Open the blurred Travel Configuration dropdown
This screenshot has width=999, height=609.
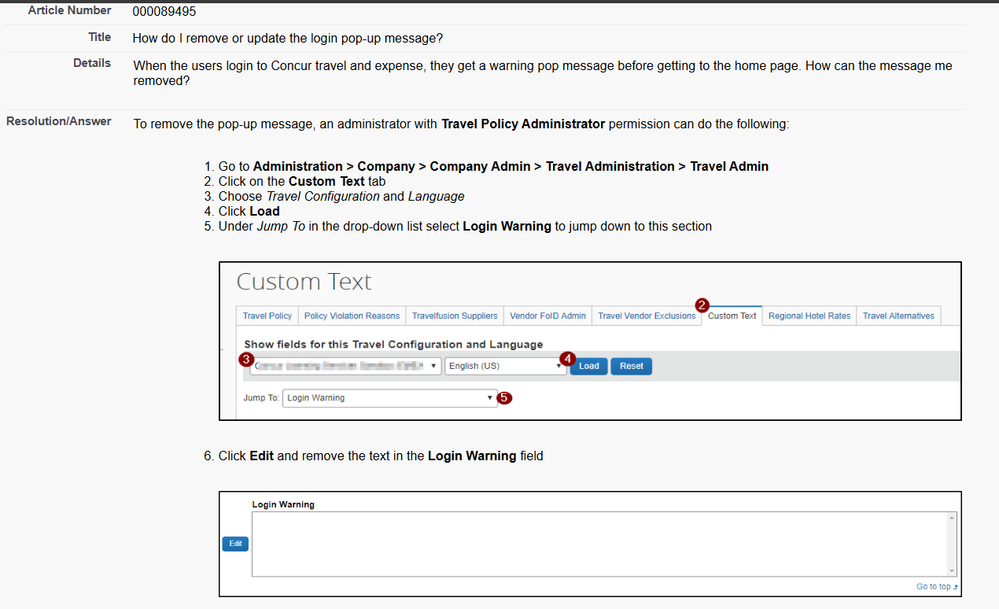(345, 366)
